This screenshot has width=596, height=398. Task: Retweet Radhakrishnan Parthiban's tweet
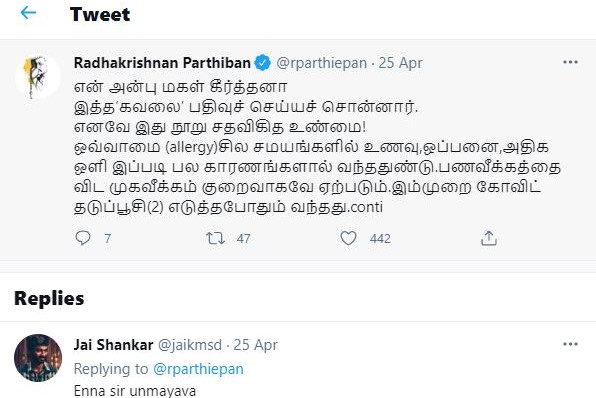pyautogui.click(x=216, y=238)
